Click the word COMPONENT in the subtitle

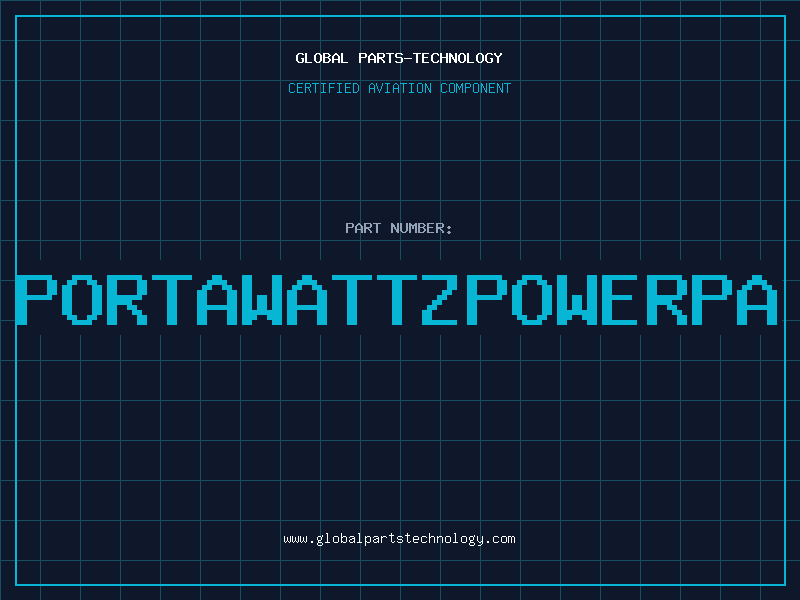coord(474,88)
